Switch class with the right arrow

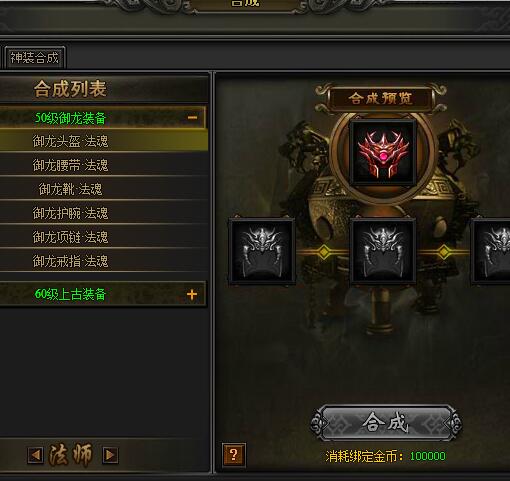(x=110, y=455)
